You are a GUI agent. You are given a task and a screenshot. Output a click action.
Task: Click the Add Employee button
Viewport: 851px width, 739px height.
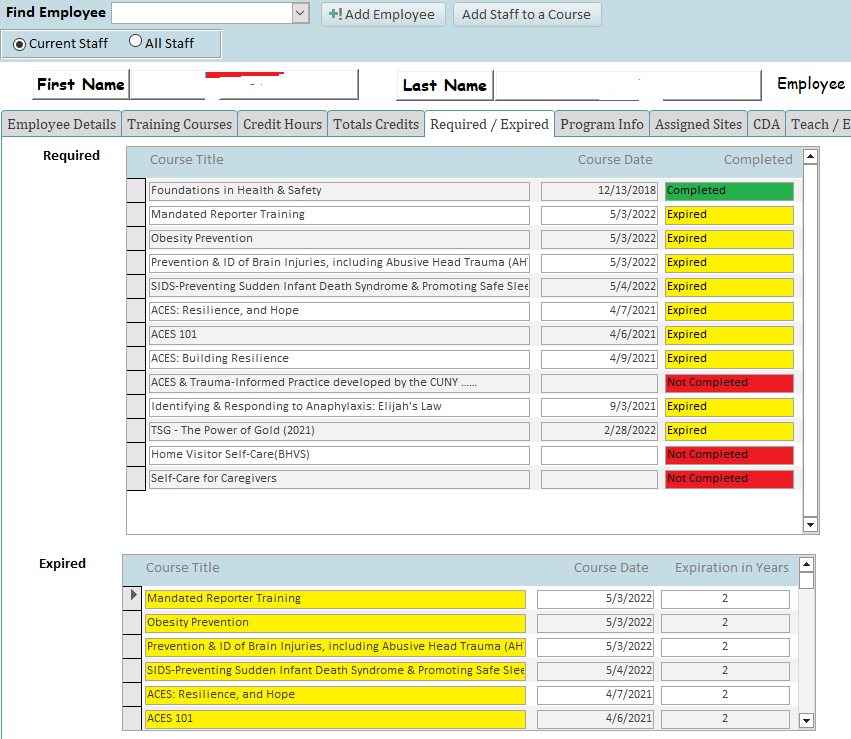point(381,14)
